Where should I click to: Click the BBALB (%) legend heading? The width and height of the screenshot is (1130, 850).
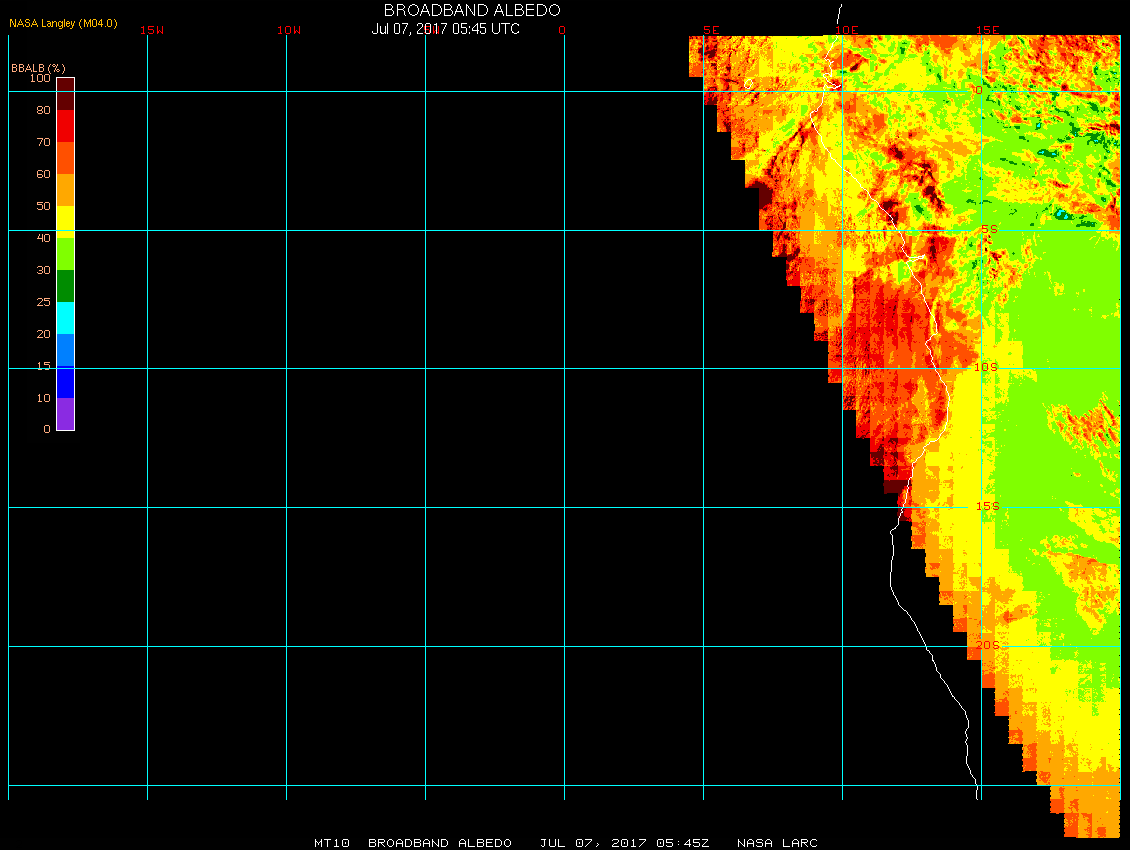coord(38,68)
